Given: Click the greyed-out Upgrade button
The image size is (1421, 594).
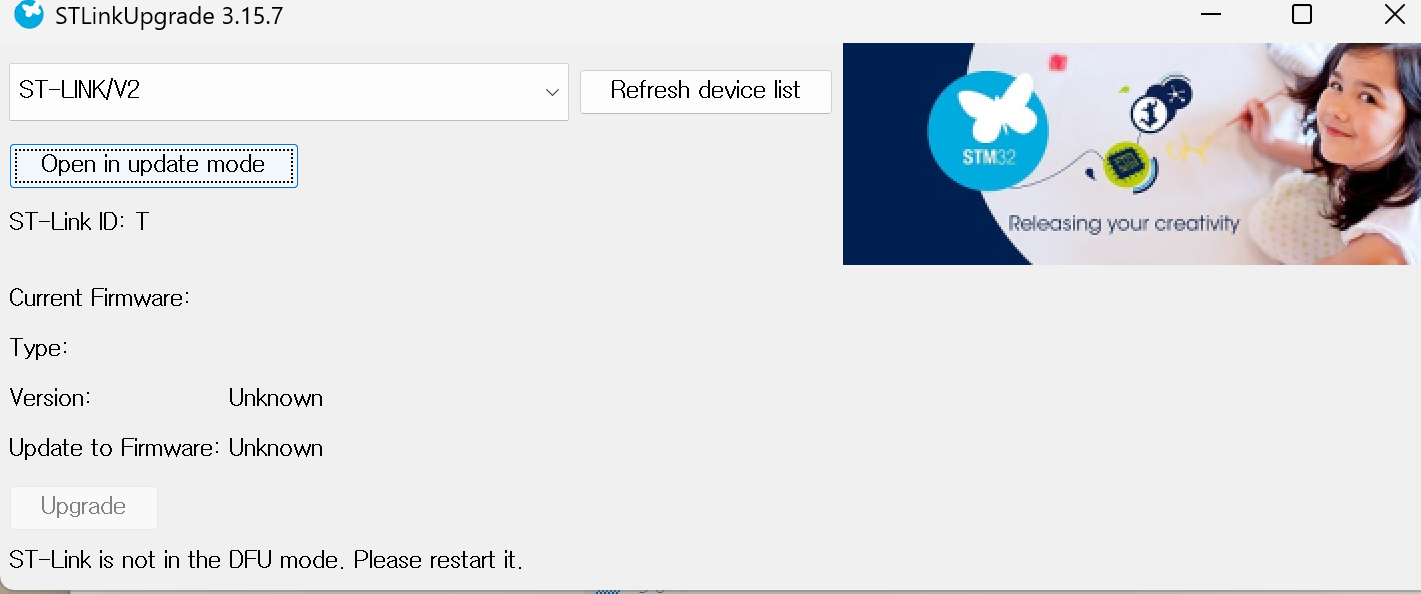Looking at the screenshot, I should point(84,507).
